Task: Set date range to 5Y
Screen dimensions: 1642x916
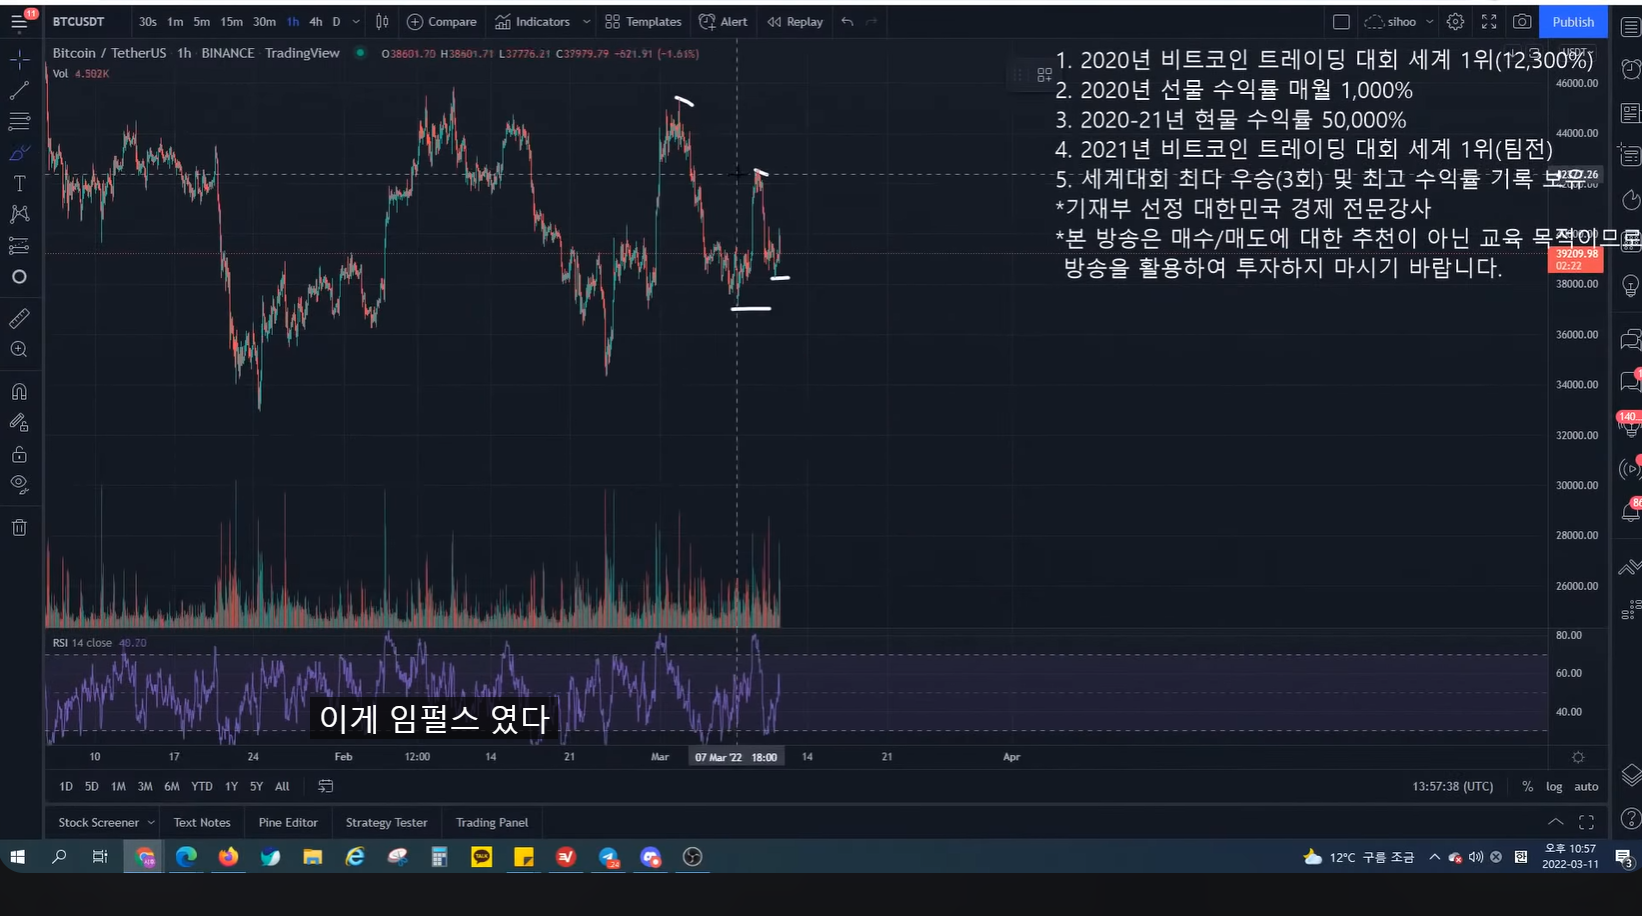Action: tap(256, 787)
